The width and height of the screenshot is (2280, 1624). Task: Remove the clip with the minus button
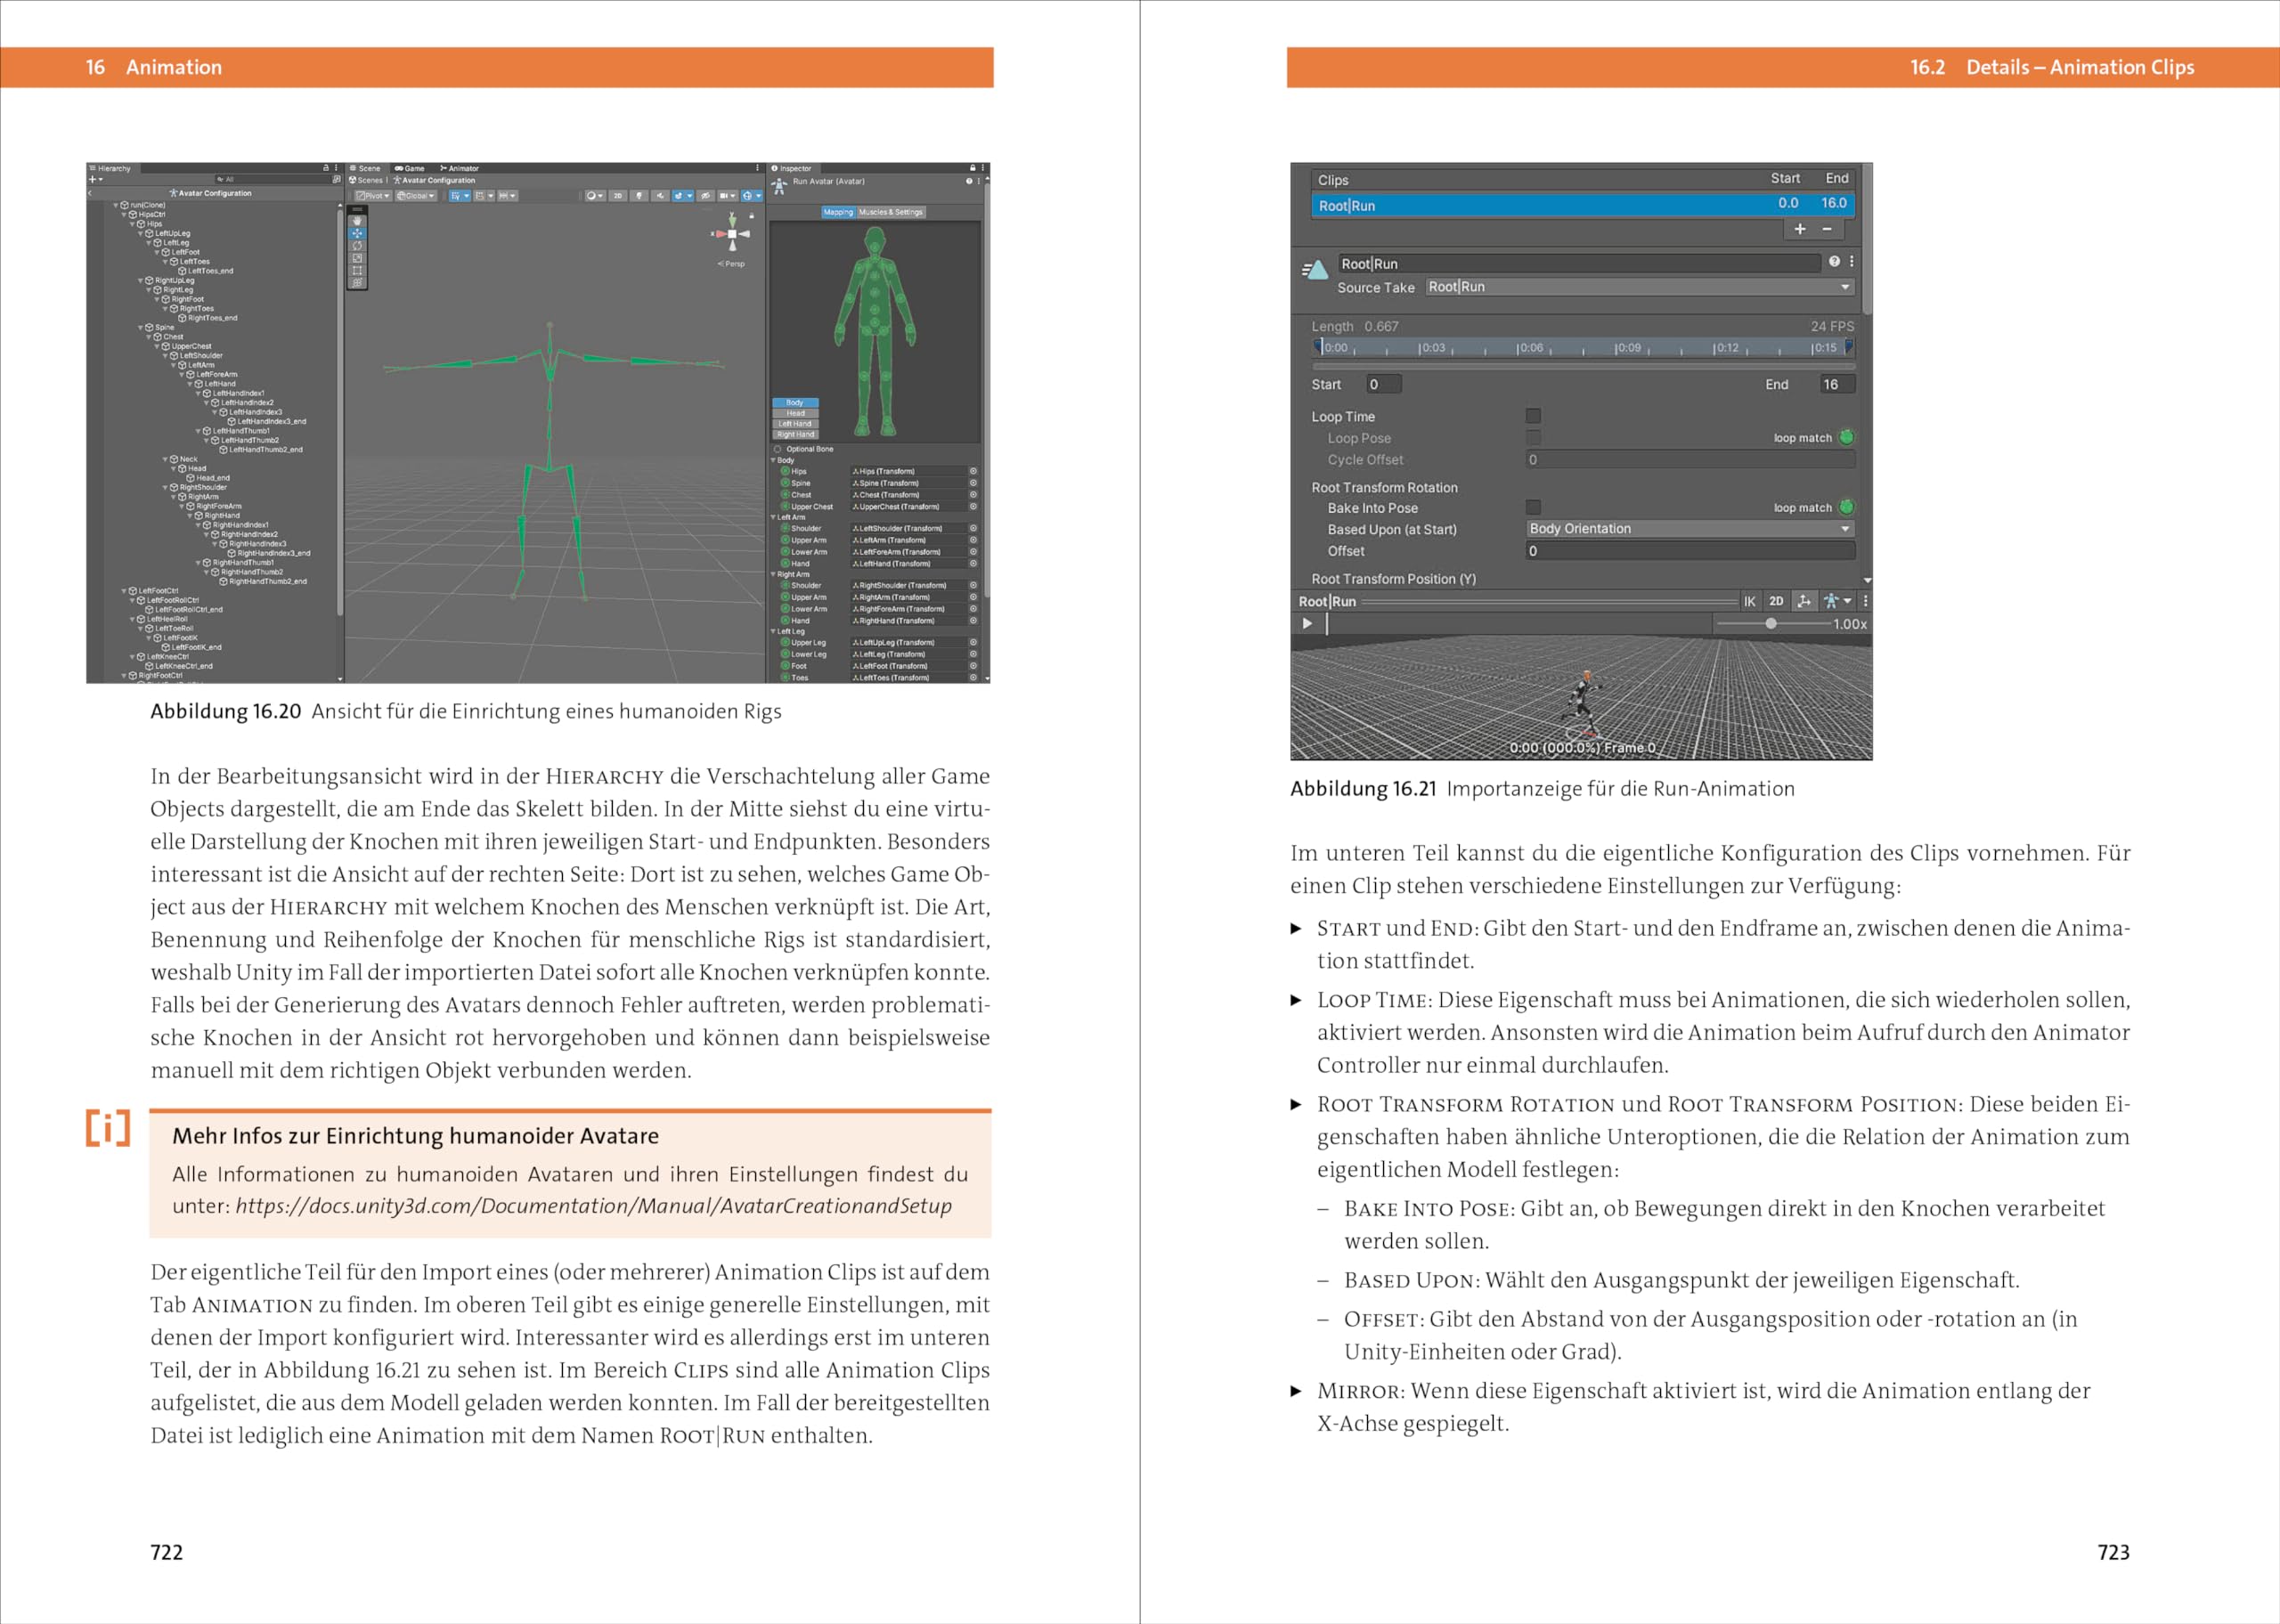coord(1827,229)
